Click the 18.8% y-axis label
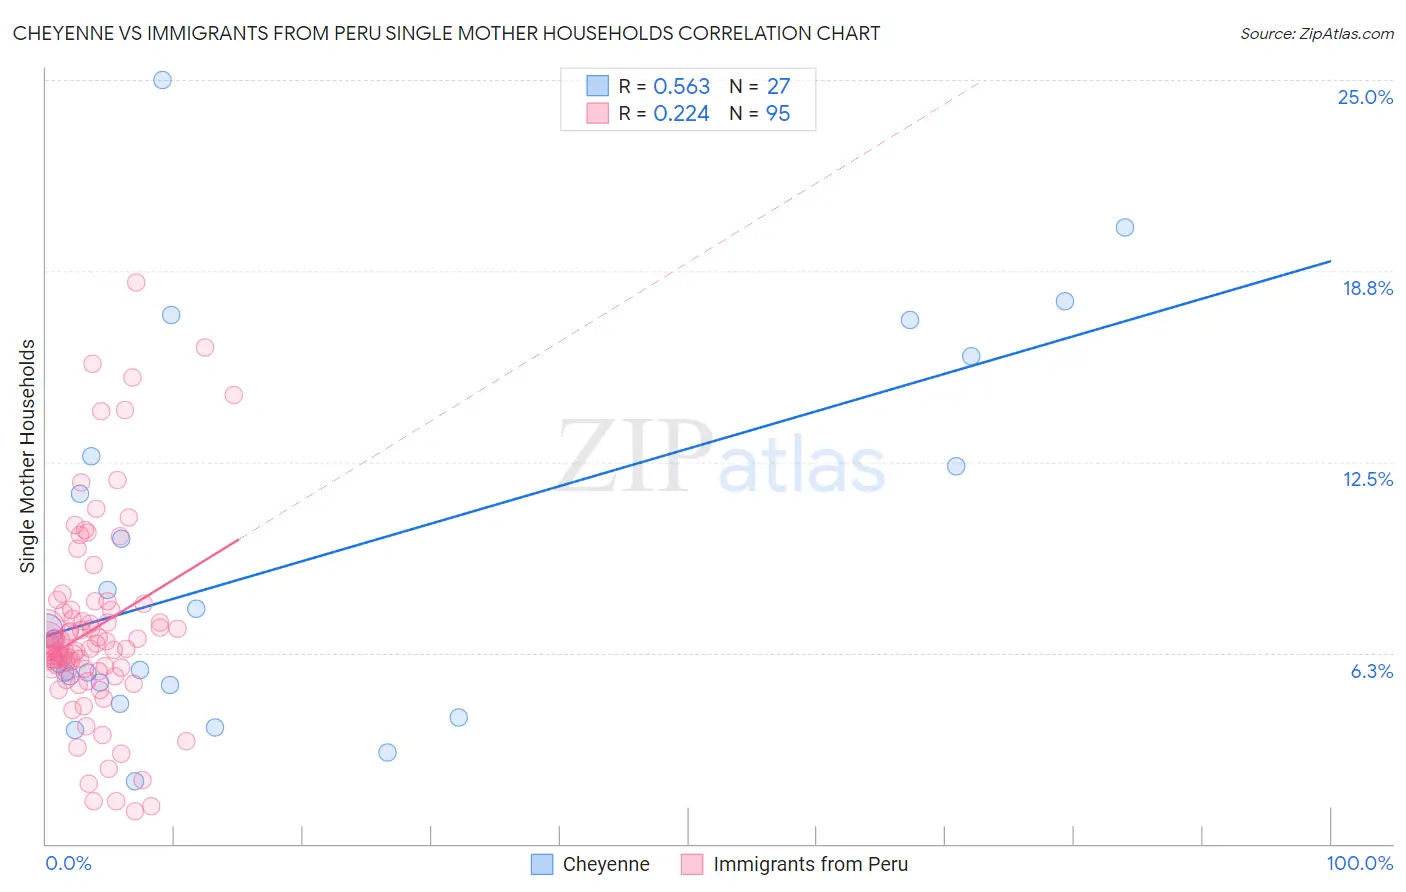Viewport: 1406px width, 892px height. click(1367, 288)
